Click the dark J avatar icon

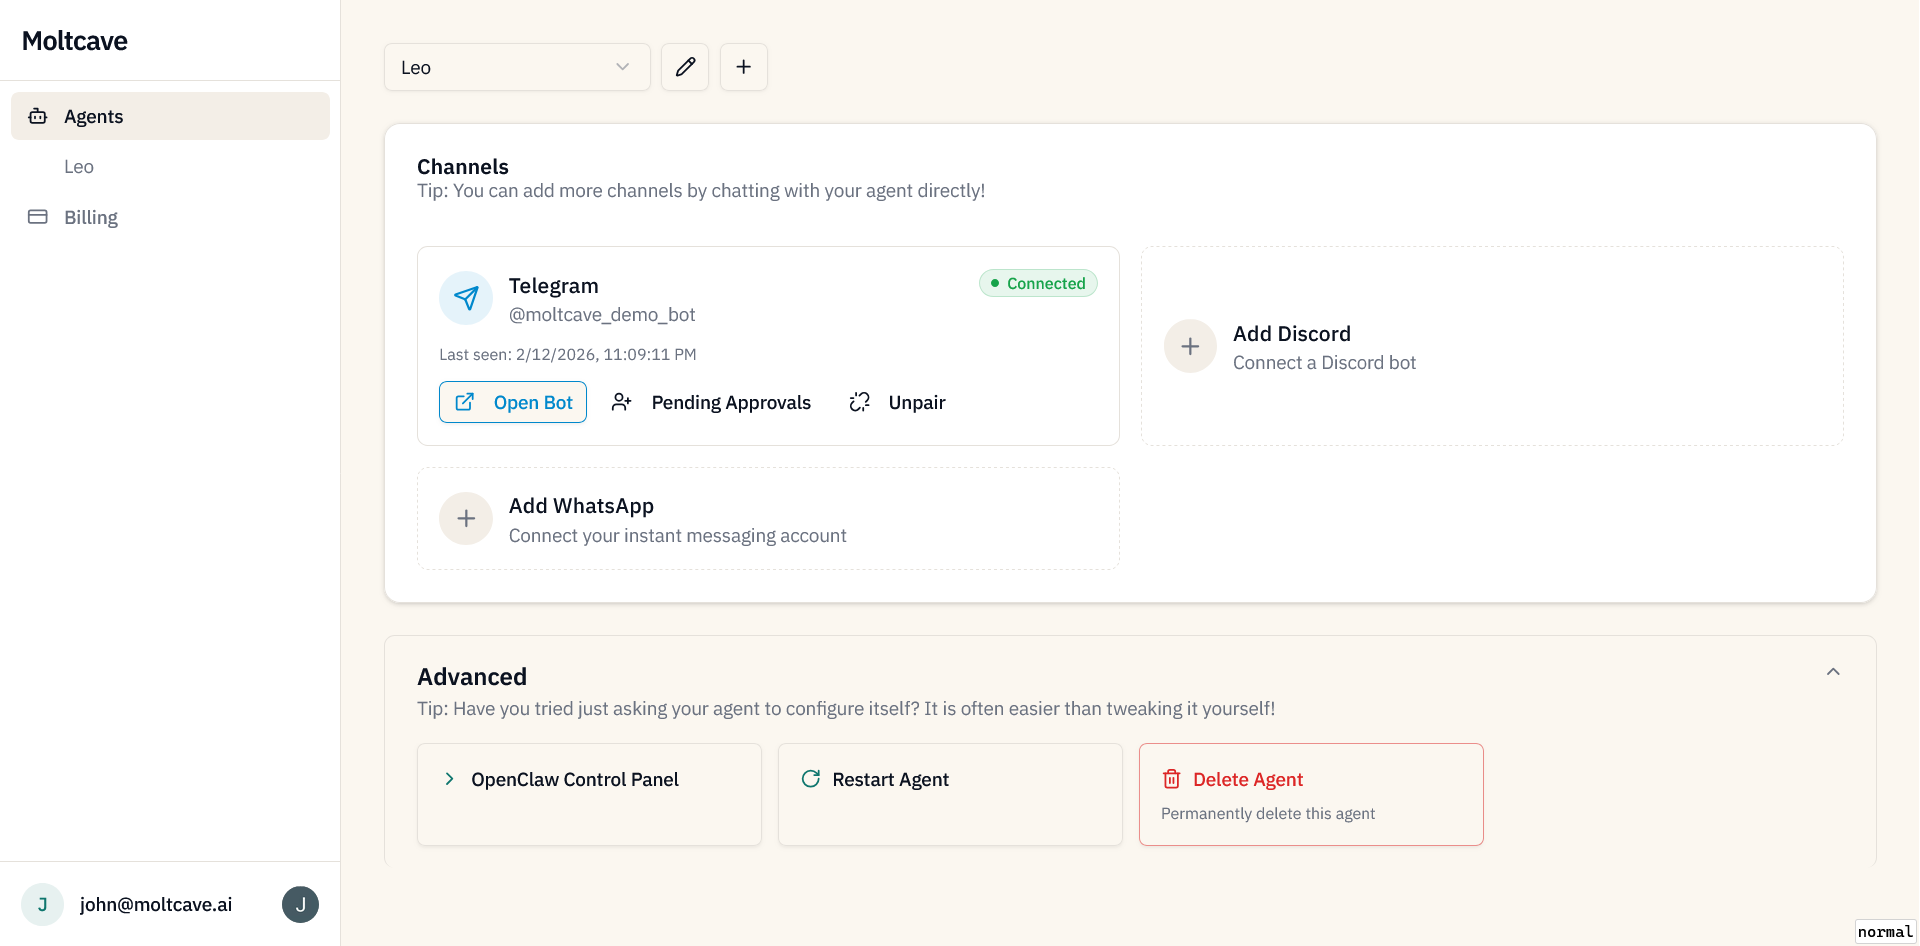pyautogui.click(x=300, y=905)
